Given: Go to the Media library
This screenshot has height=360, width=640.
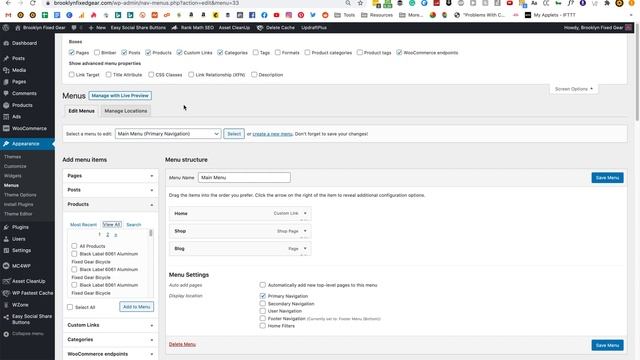Looking at the screenshot, I should click(19, 70).
